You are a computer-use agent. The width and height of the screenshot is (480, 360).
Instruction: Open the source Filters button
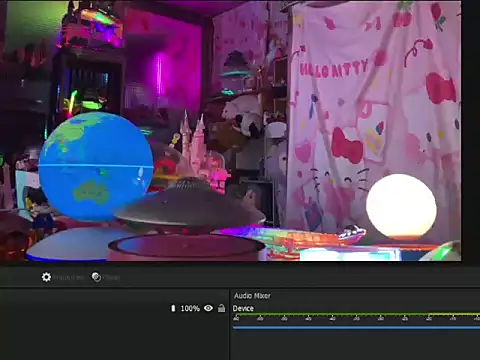click(x=106, y=277)
